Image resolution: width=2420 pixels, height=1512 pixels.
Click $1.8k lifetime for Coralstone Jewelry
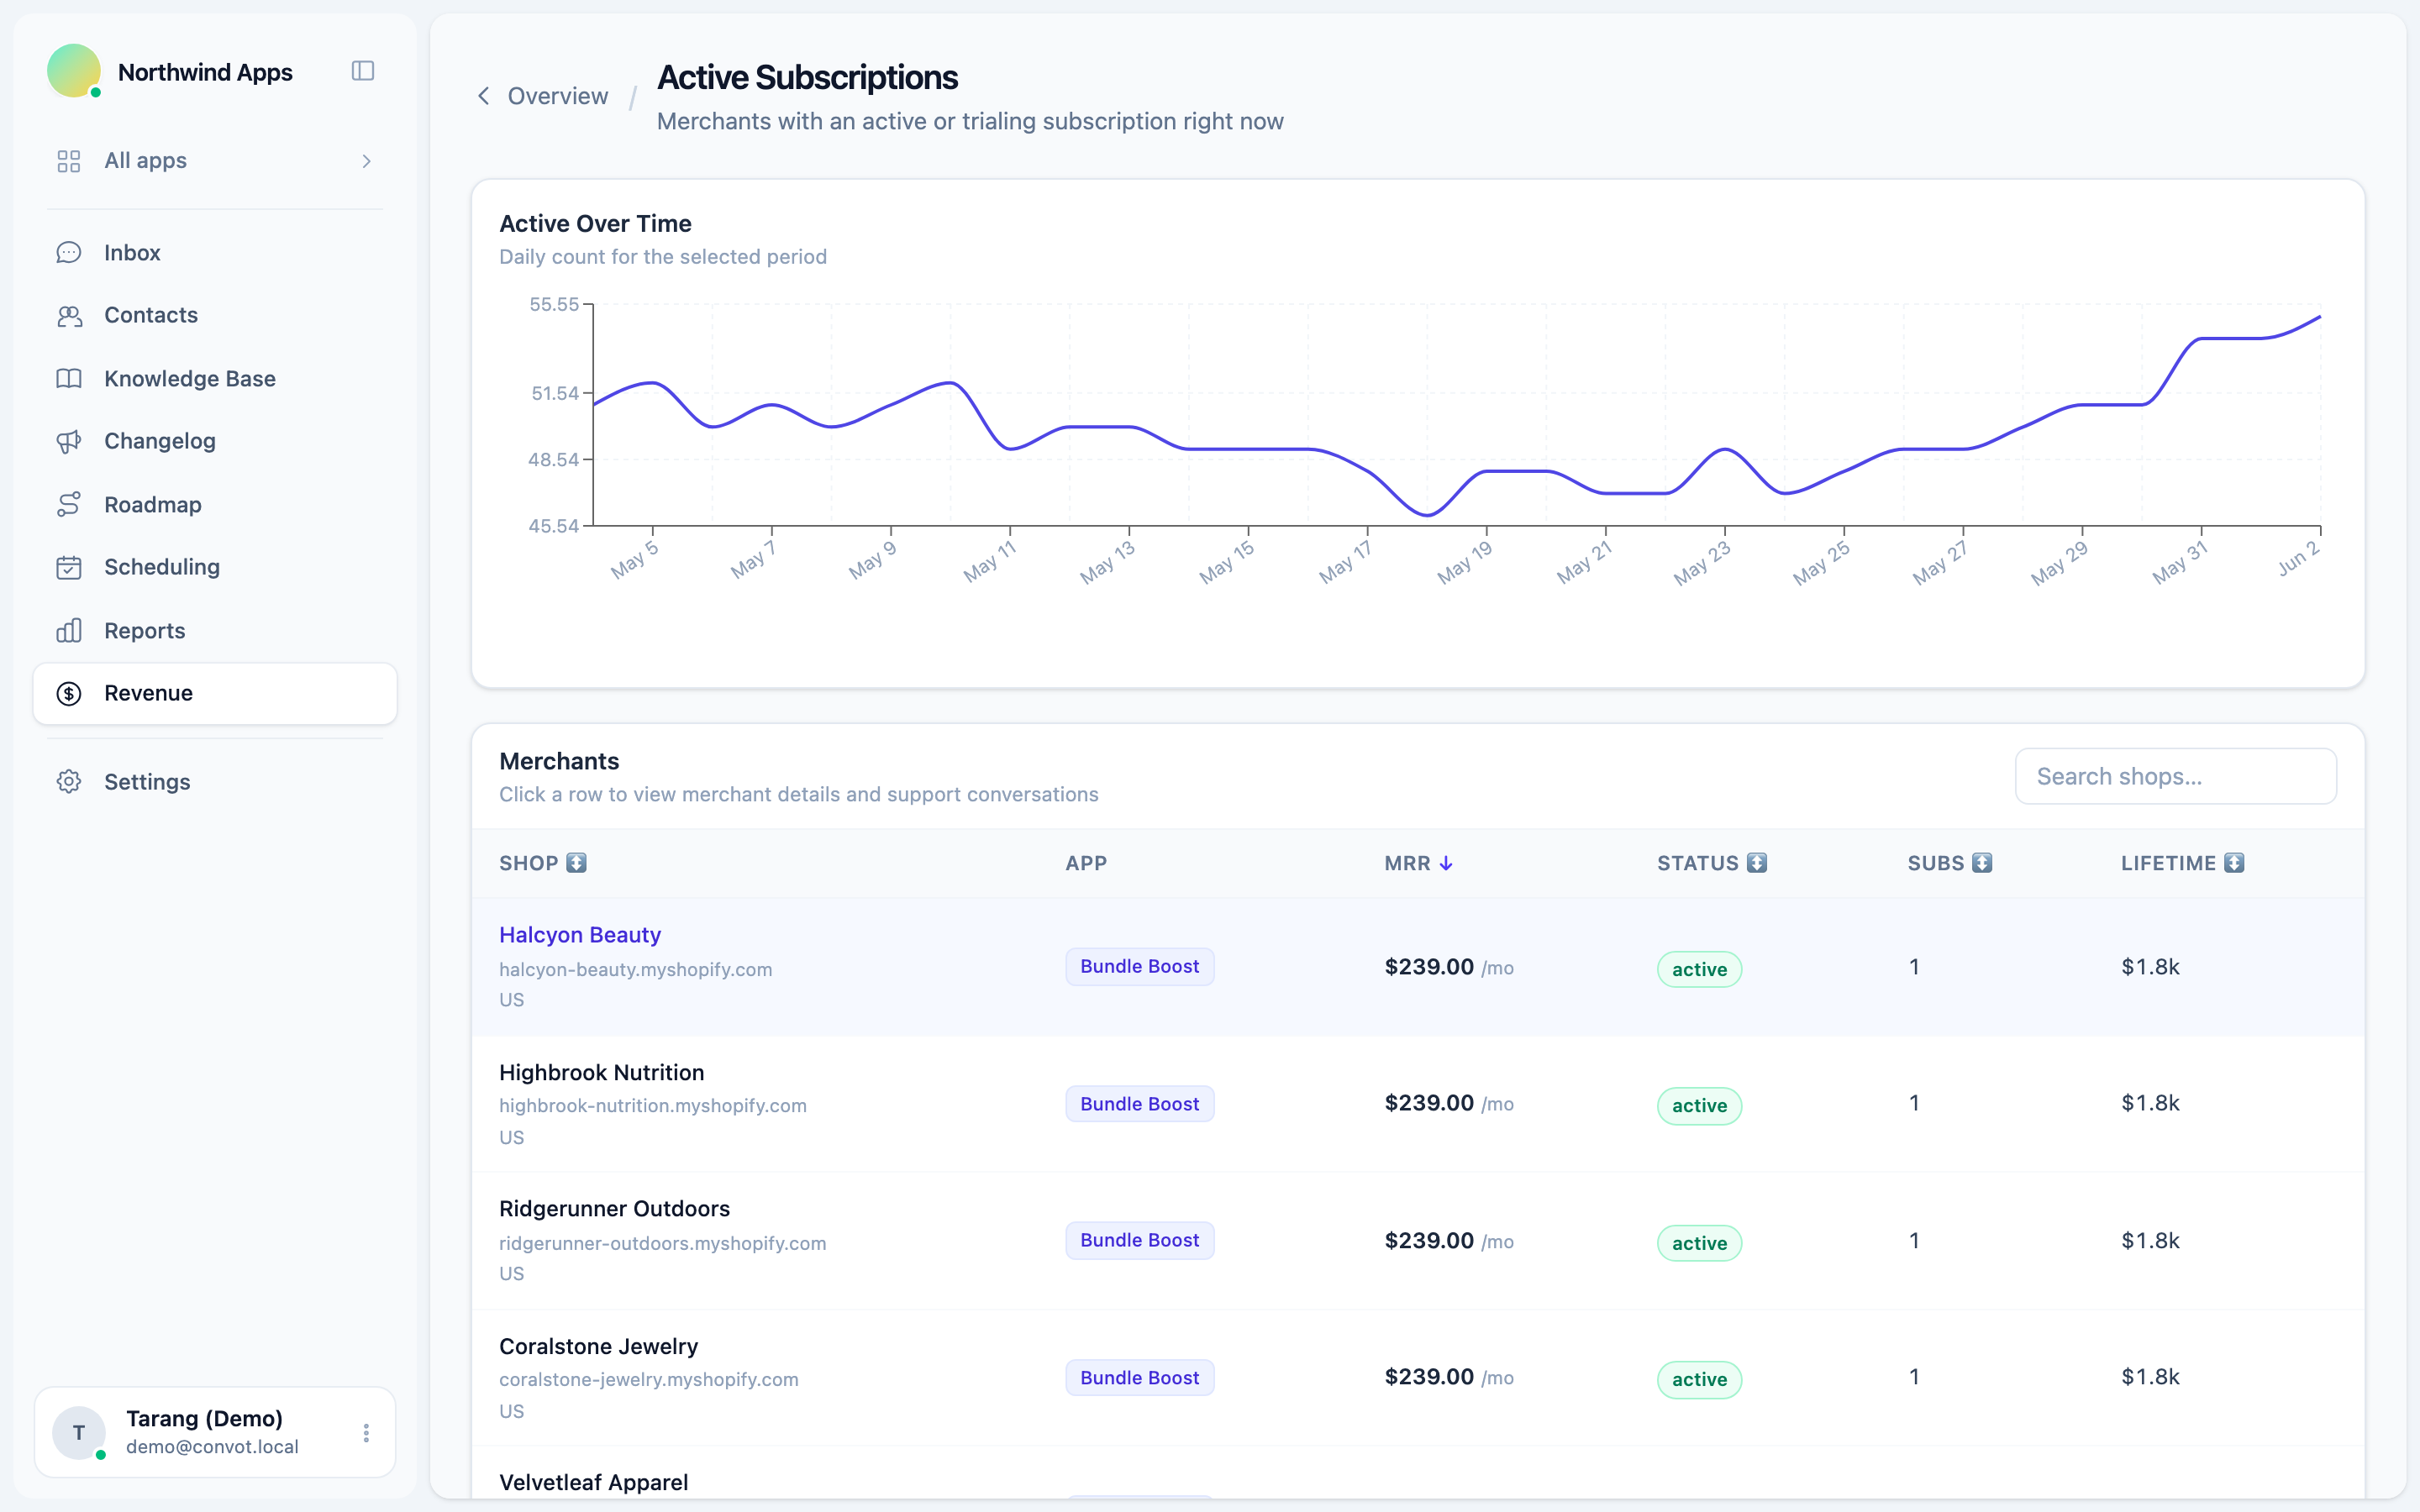coord(2150,1378)
